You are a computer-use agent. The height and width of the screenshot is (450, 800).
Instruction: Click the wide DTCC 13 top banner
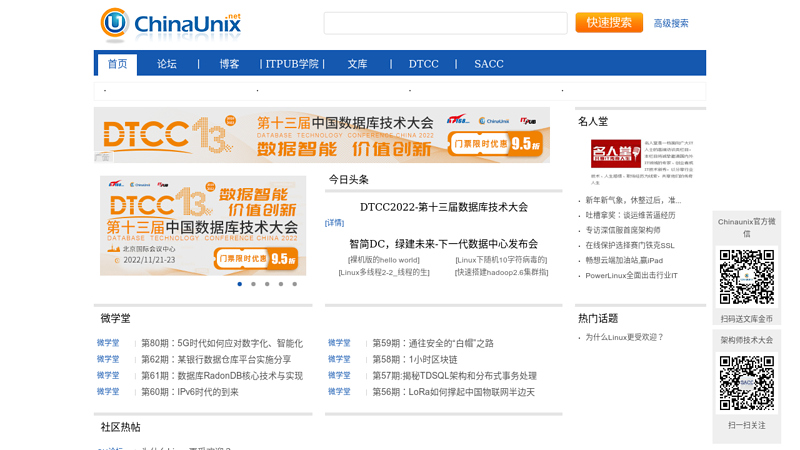click(x=322, y=135)
